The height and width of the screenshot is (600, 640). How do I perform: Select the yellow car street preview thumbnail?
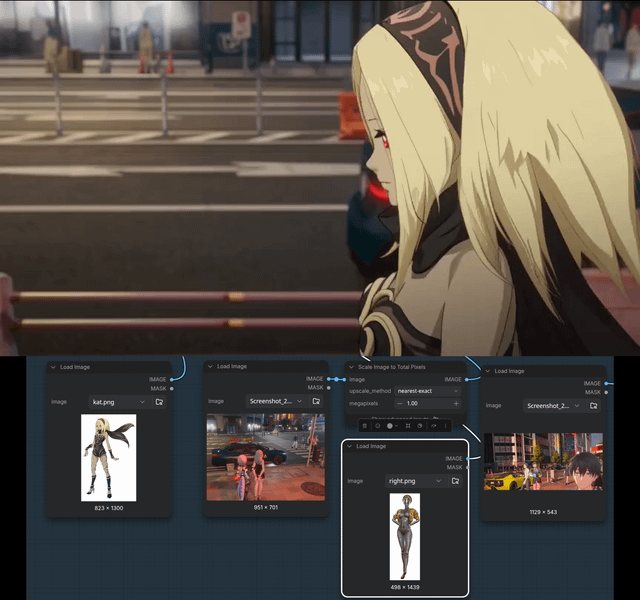543,462
